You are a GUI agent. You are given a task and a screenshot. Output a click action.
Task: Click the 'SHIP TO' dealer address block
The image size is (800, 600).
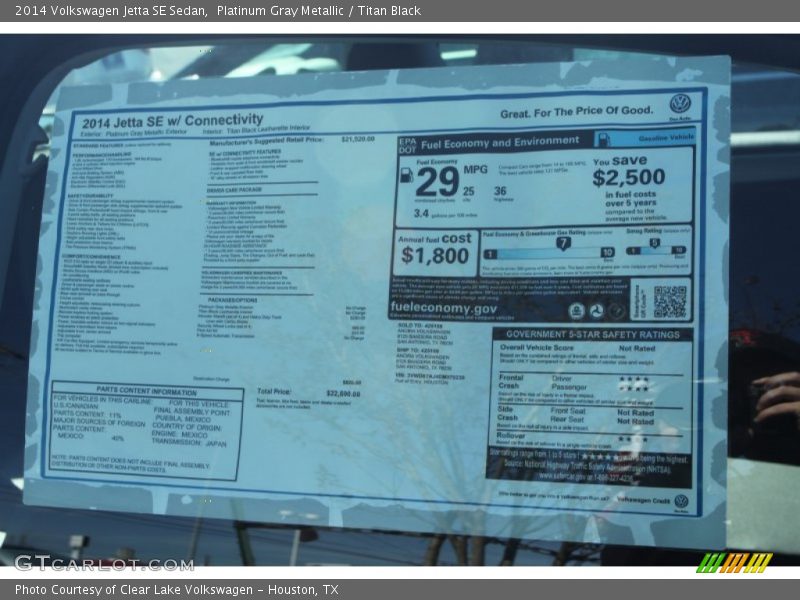pyautogui.click(x=424, y=359)
